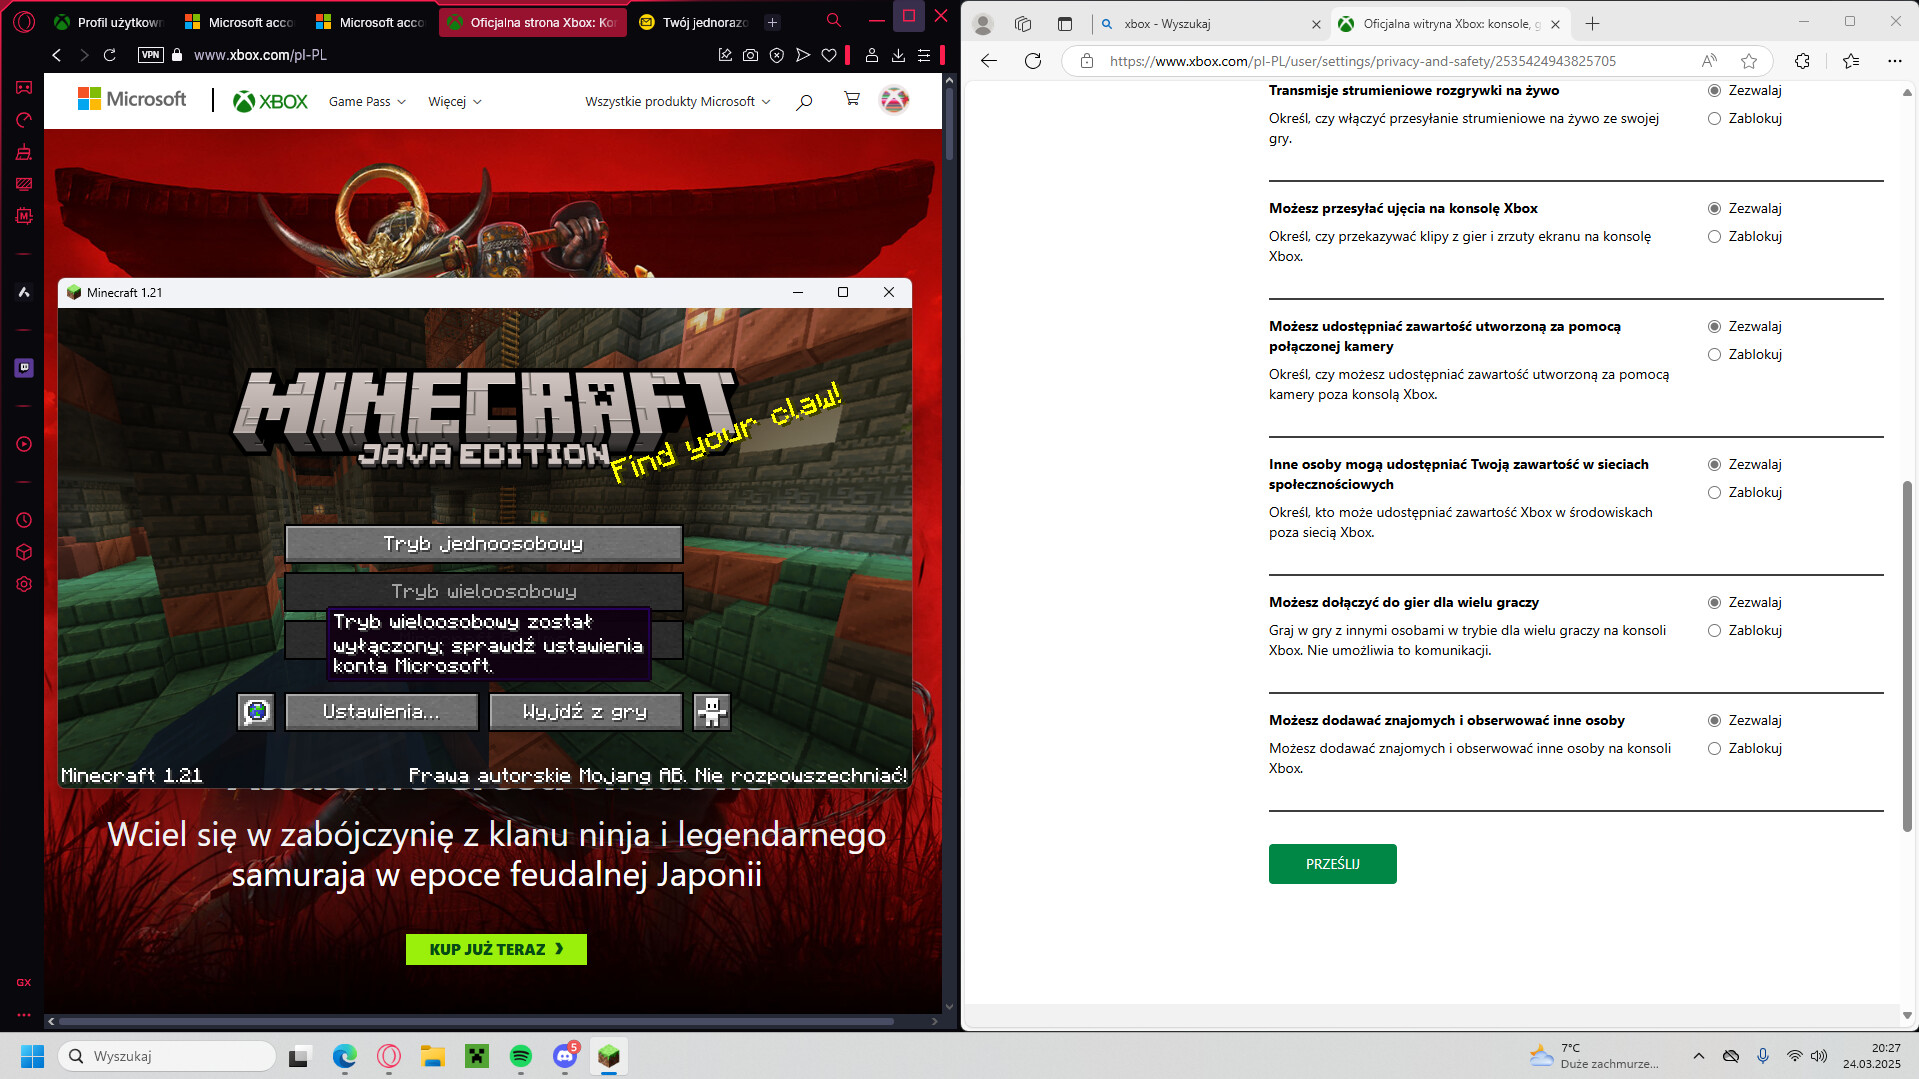Expand the Więcej dropdown menu
The image size is (1919, 1079).
[x=455, y=102]
